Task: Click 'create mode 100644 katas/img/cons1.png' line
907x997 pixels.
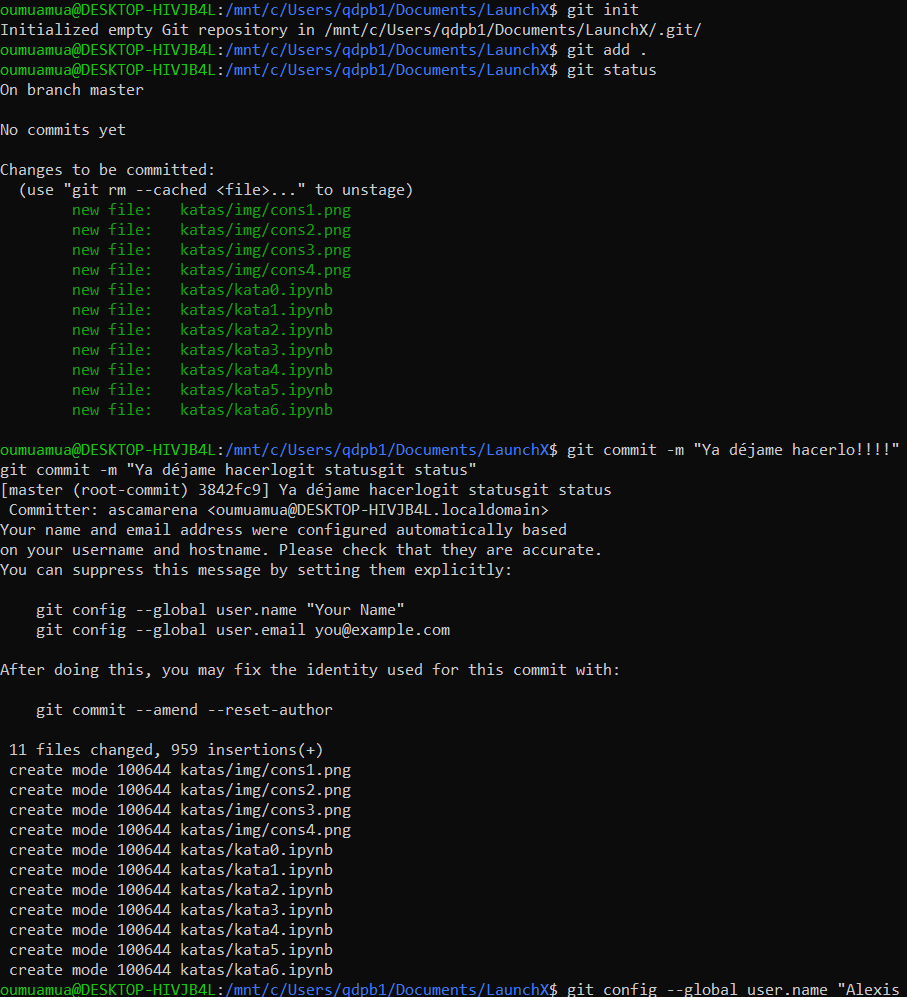Action: point(180,770)
